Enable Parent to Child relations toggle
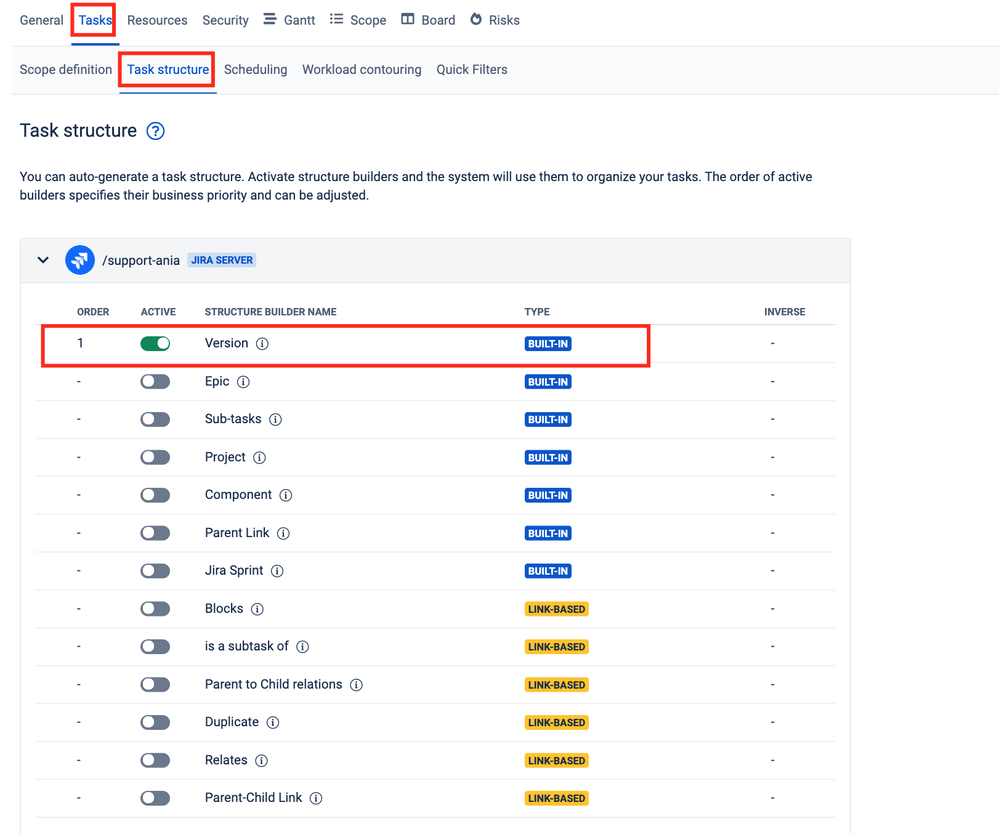Image resolution: width=999 pixels, height=834 pixels. coord(155,685)
